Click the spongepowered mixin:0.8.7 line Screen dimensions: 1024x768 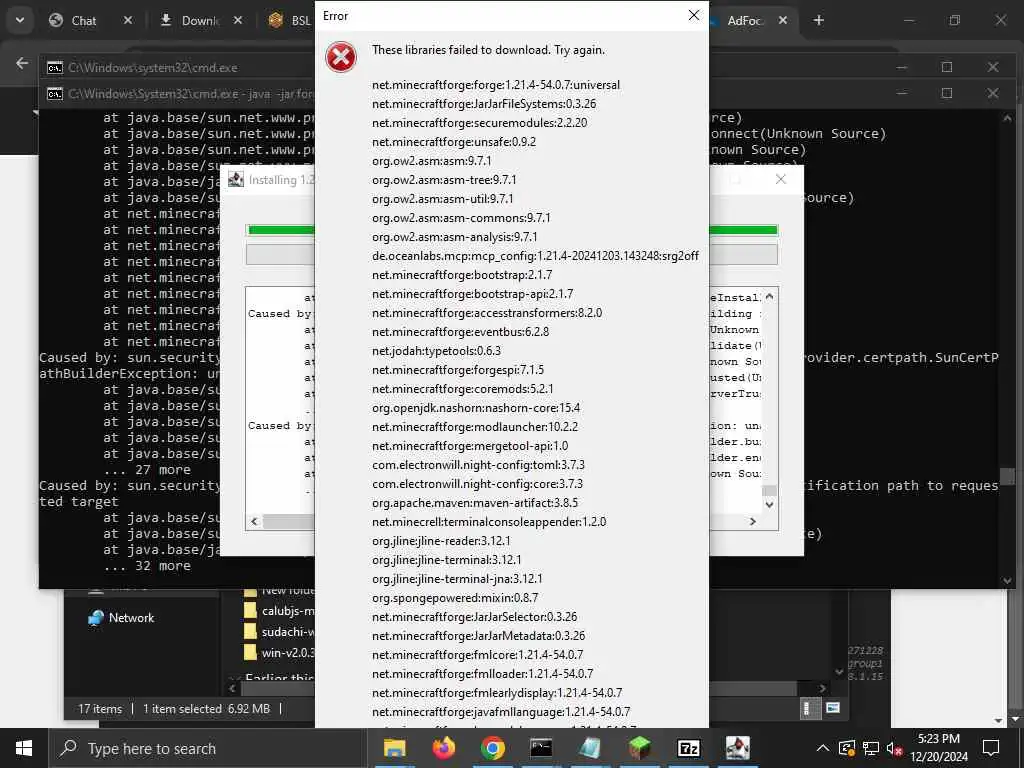(455, 598)
